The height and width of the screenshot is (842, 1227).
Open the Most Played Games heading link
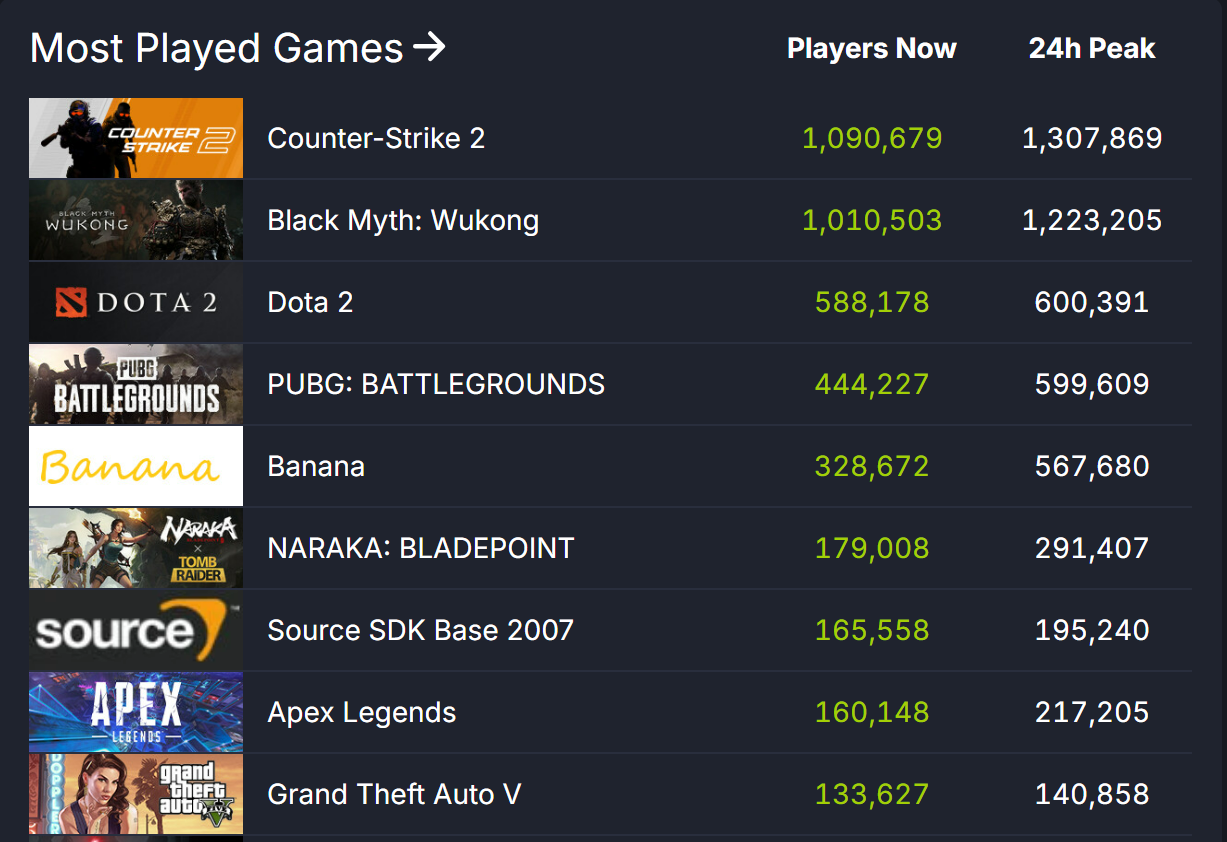point(216,48)
